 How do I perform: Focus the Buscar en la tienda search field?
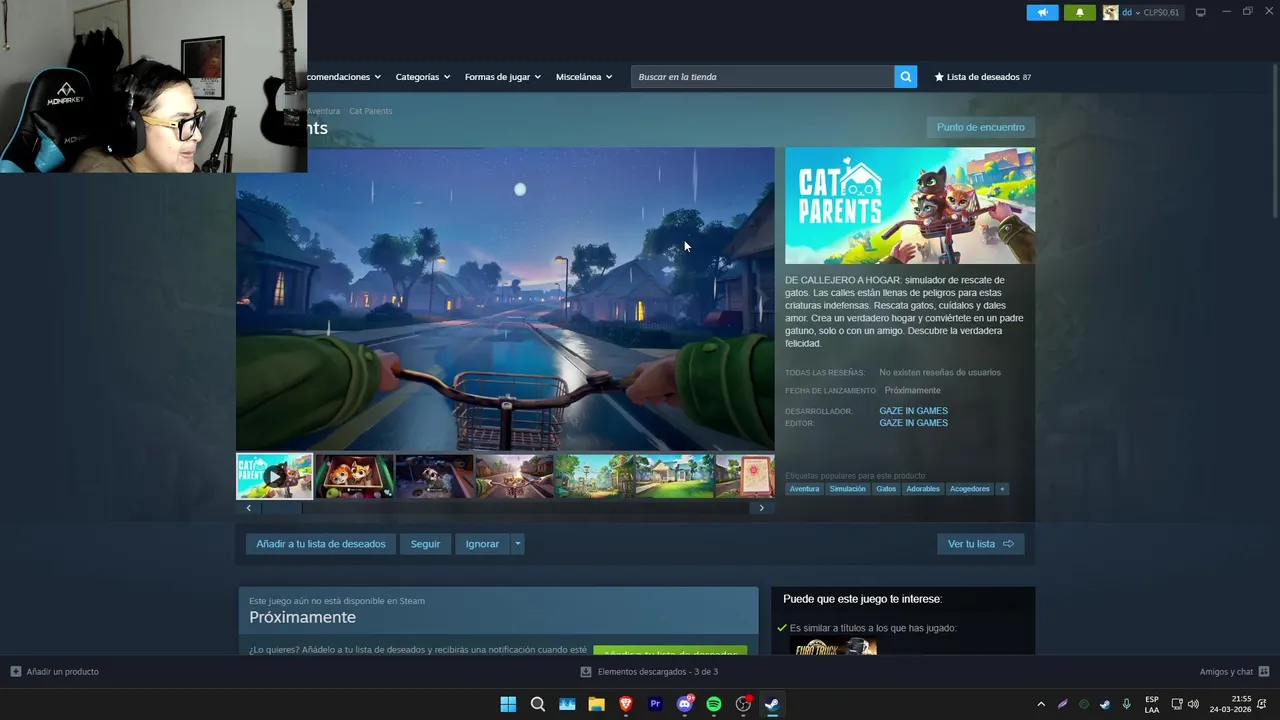[x=762, y=77]
